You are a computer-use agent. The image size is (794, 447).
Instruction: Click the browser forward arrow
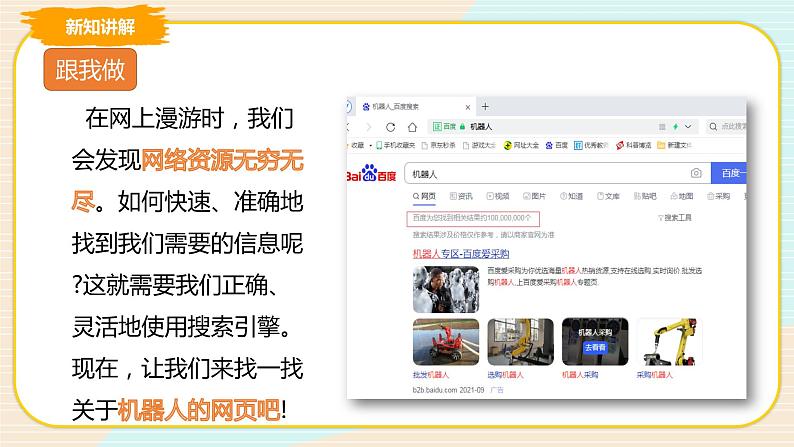point(366,127)
